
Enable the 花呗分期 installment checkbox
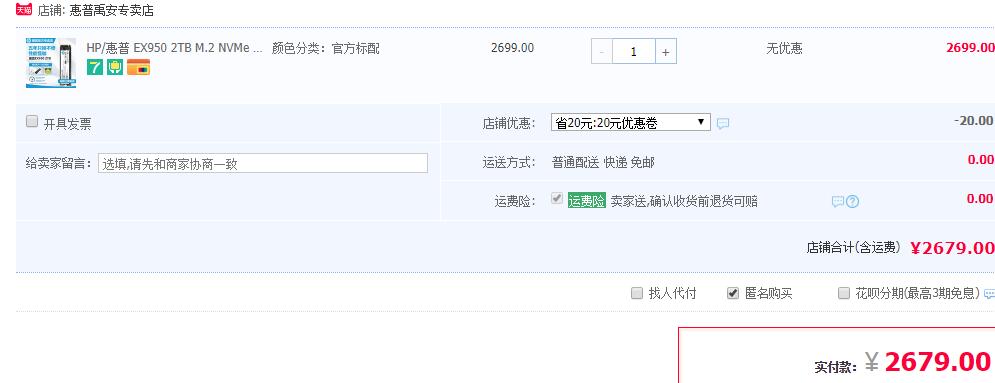[x=844, y=293]
